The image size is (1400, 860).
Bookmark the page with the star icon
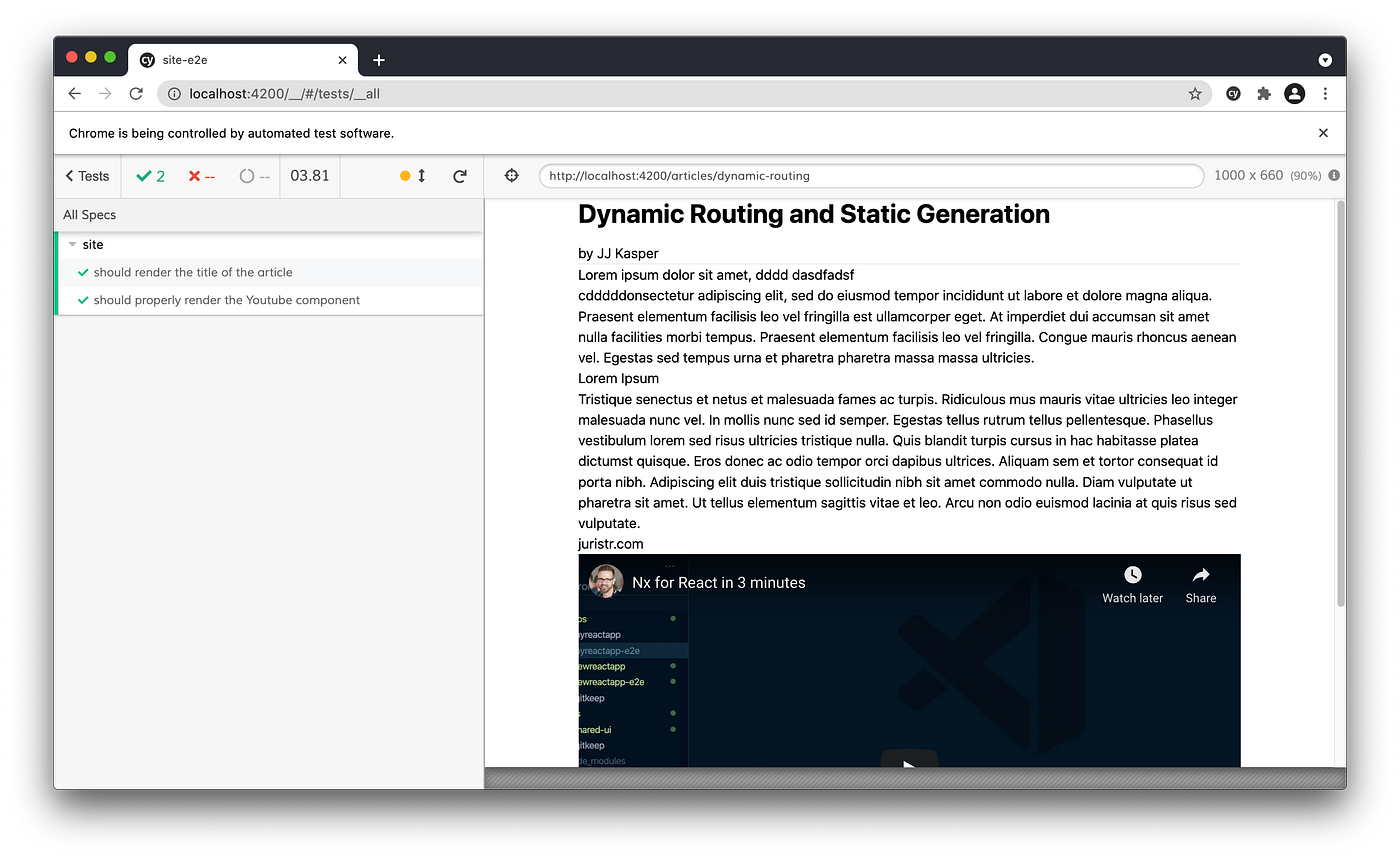click(x=1195, y=93)
